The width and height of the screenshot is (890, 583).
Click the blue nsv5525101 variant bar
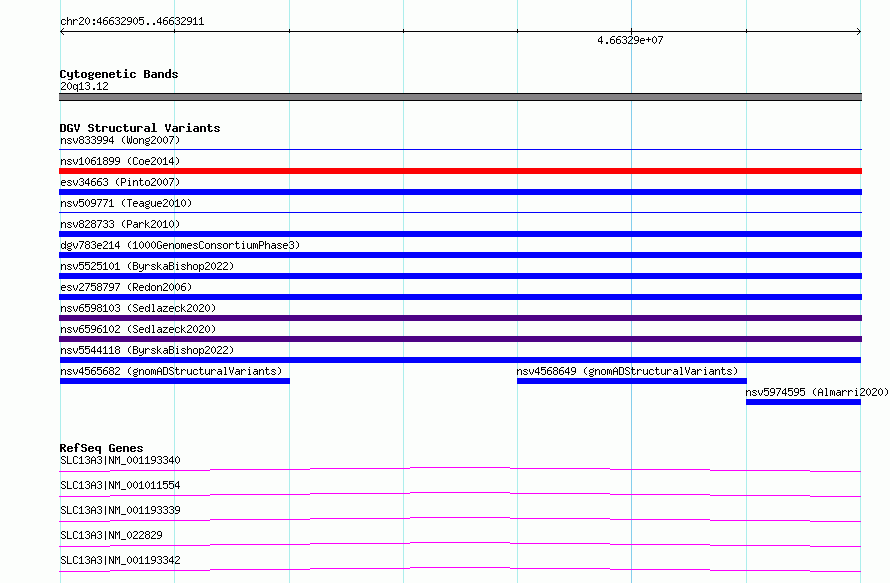[460, 276]
